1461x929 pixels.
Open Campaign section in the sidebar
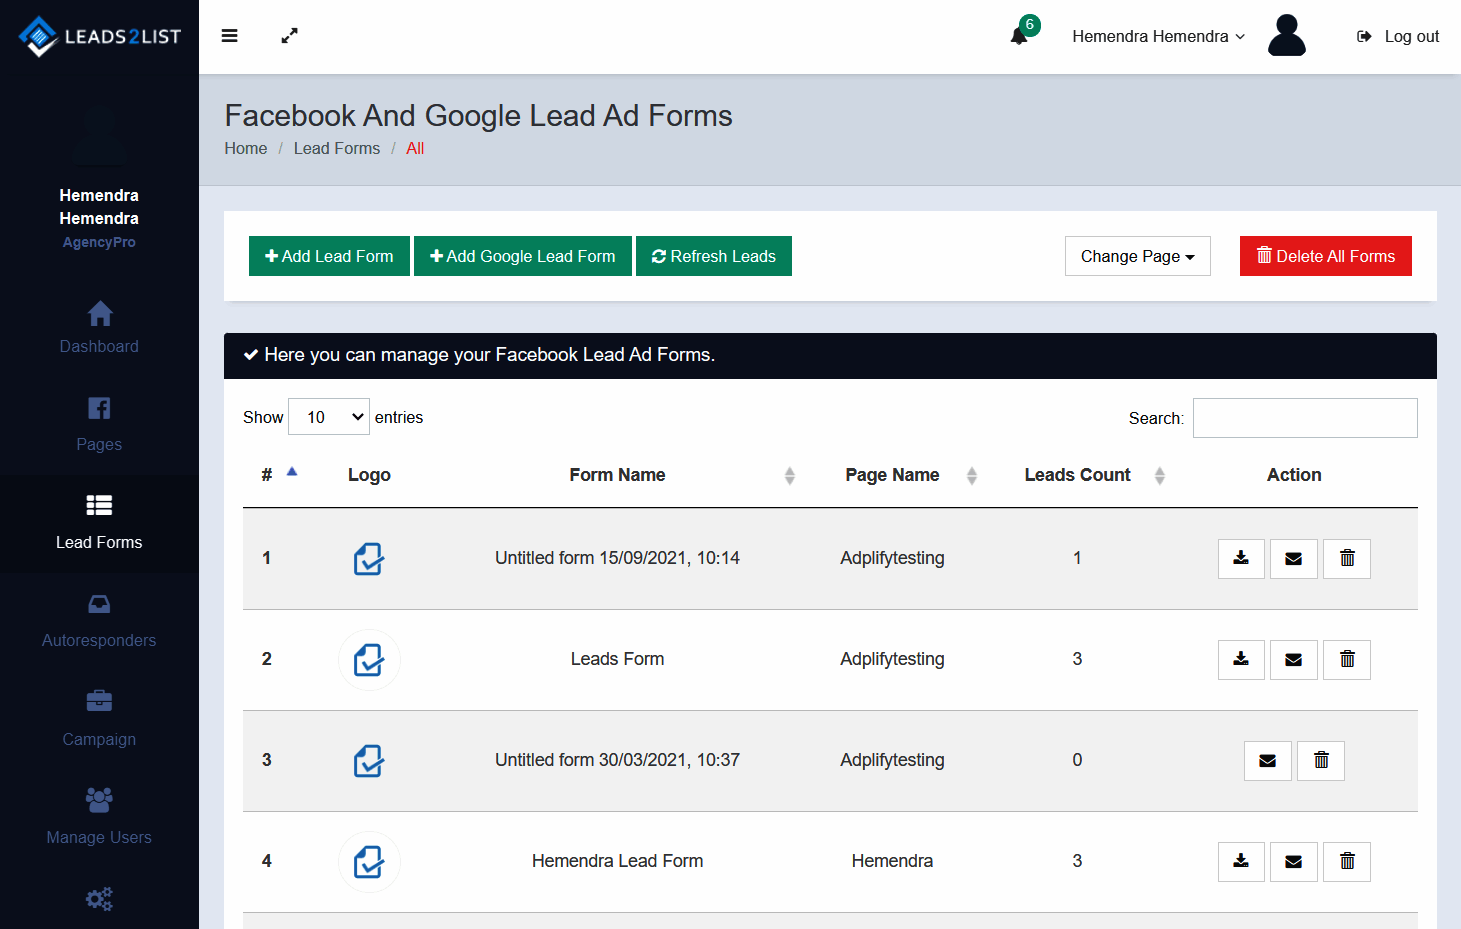pos(99,719)
